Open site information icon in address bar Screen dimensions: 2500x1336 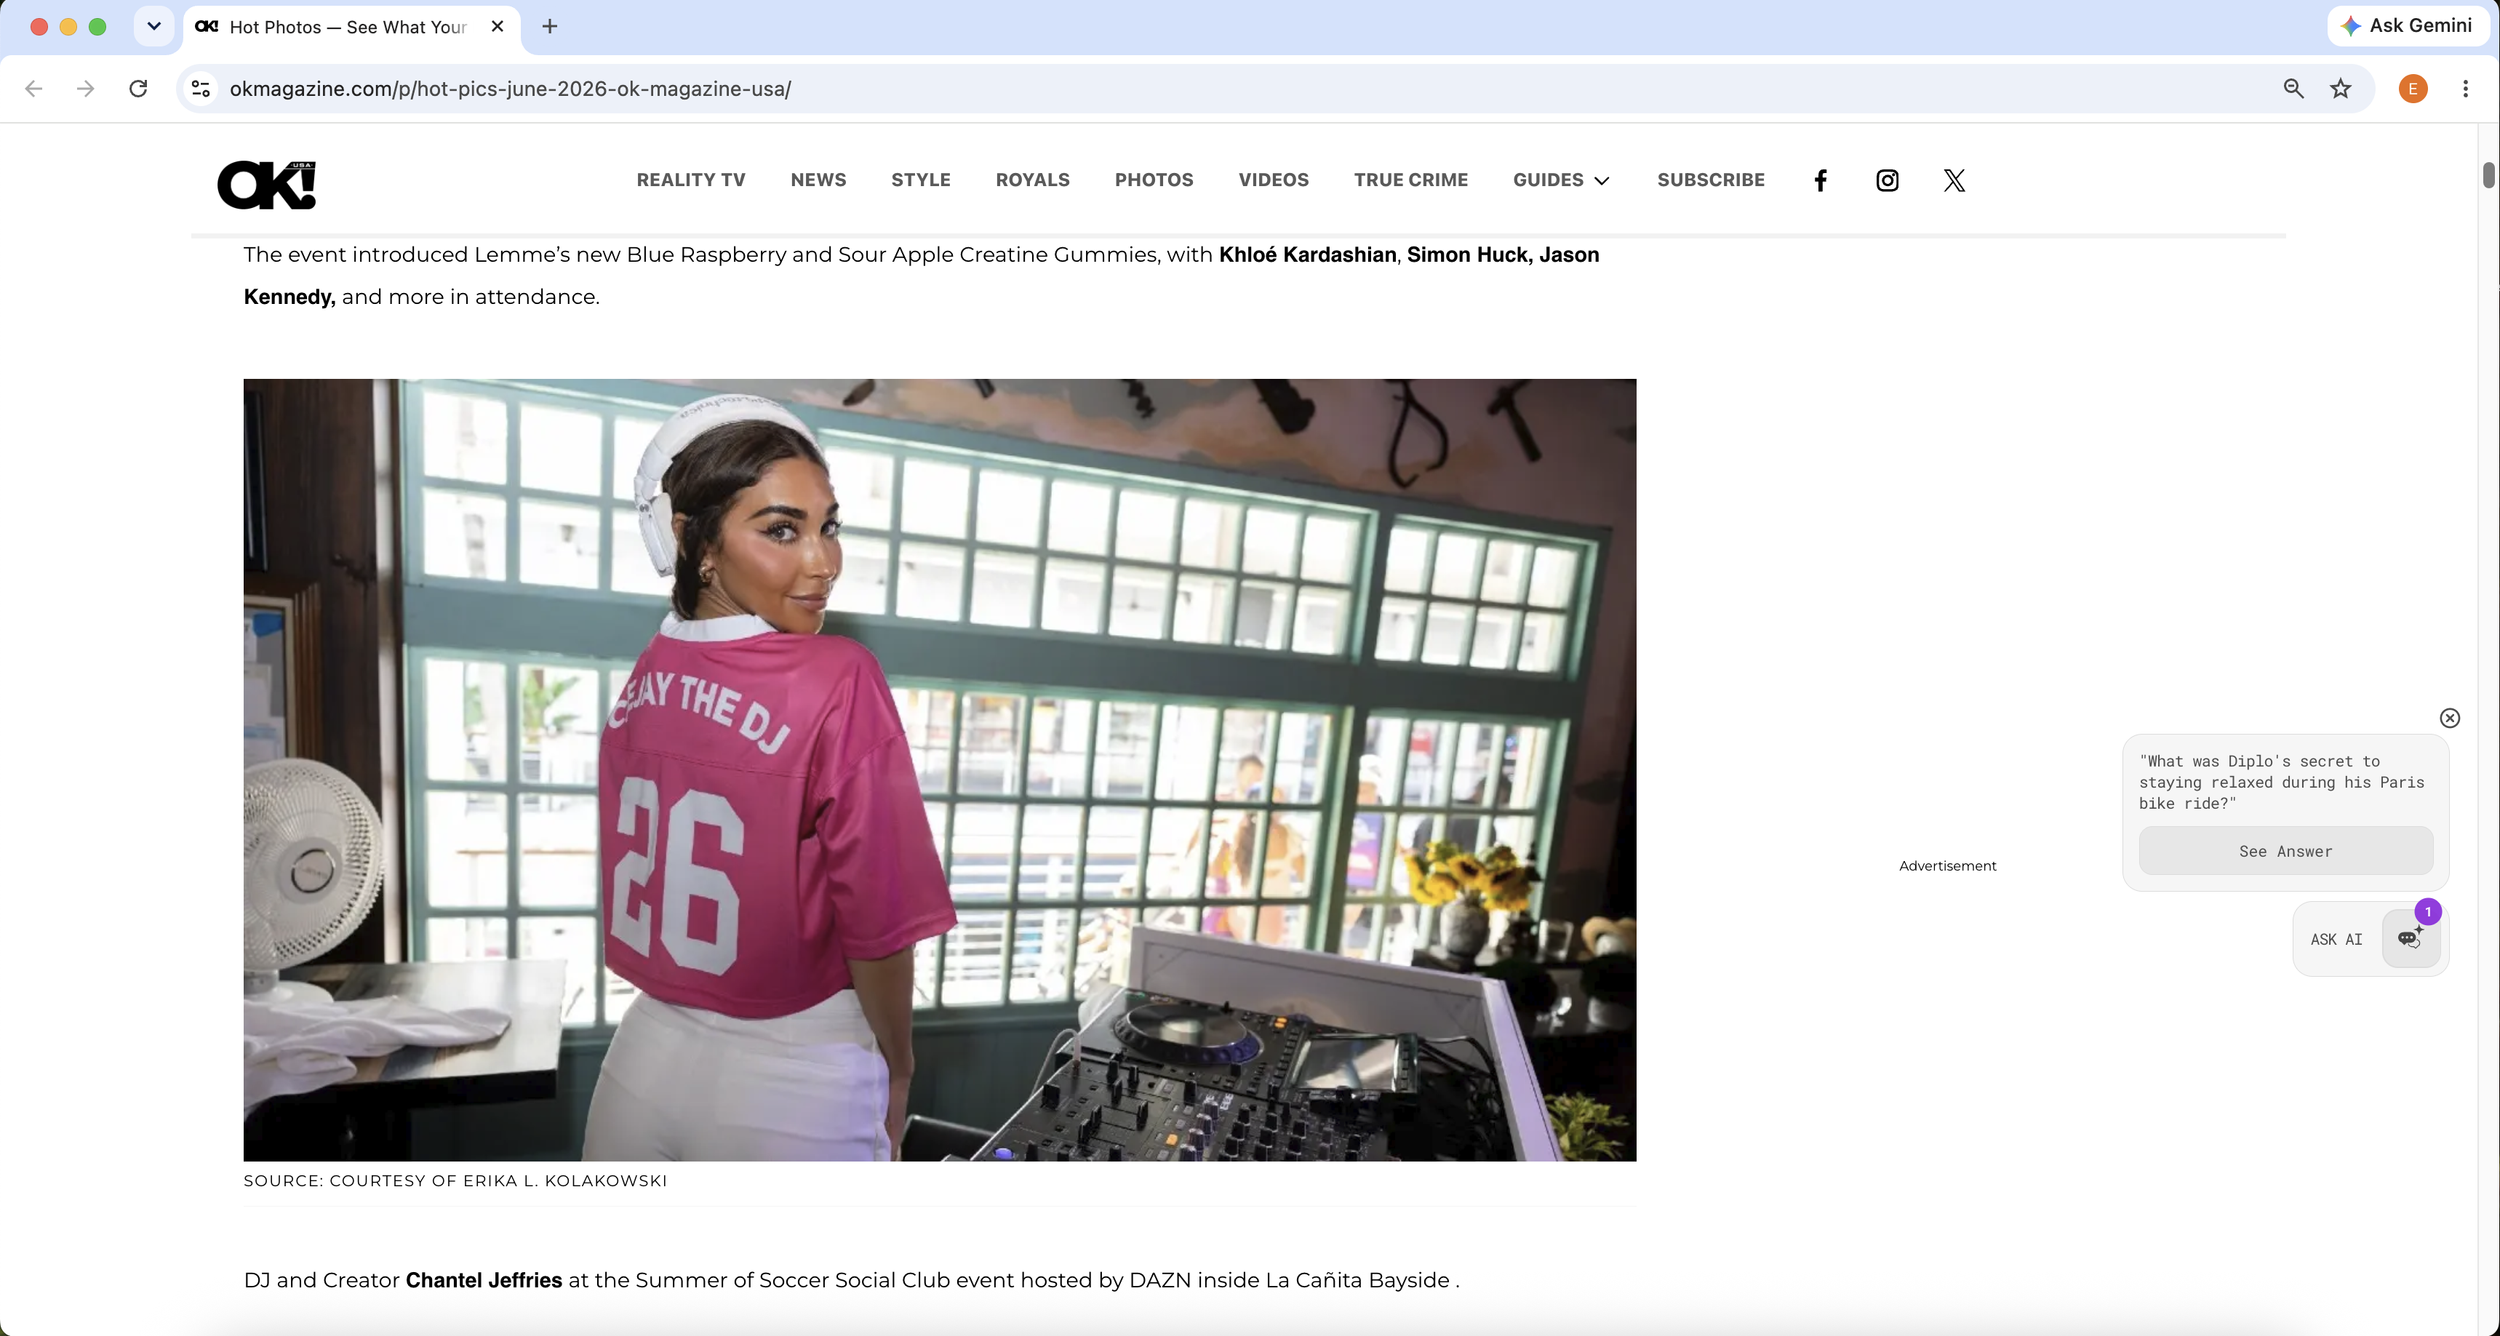pos(201,89)
